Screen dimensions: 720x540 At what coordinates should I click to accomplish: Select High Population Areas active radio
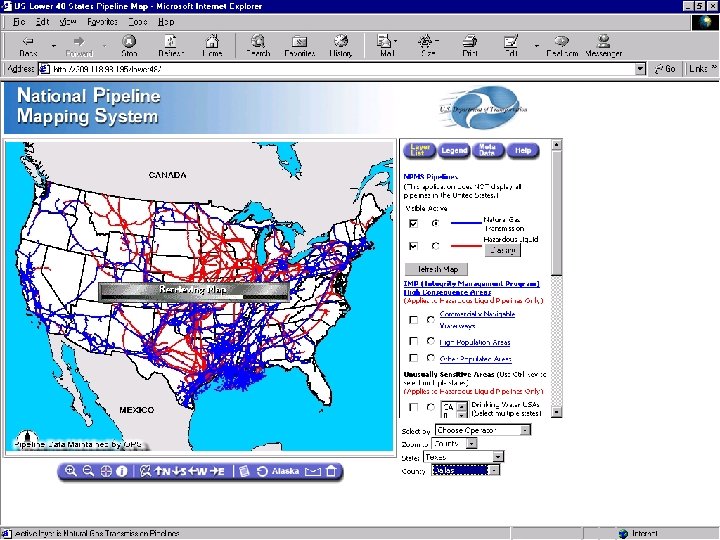point(430,341)
